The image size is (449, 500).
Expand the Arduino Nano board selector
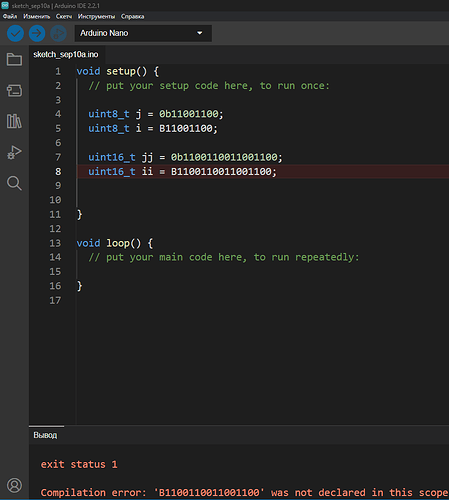tap(143, 33)
